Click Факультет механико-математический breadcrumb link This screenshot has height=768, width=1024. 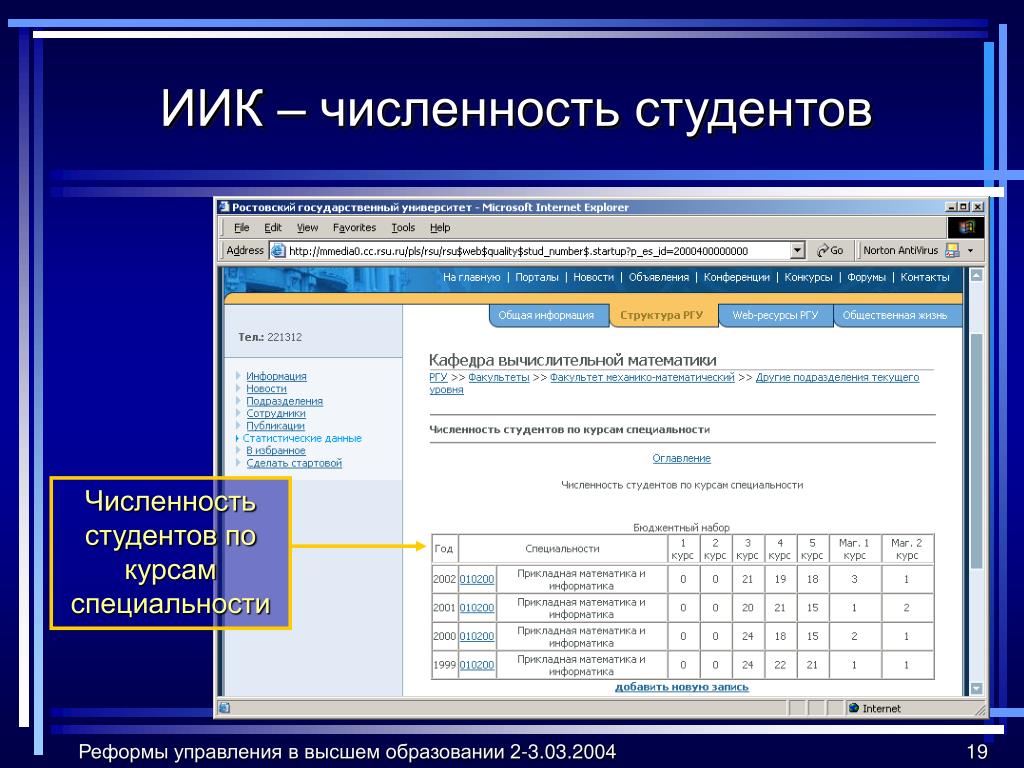[x=643, y=377]
